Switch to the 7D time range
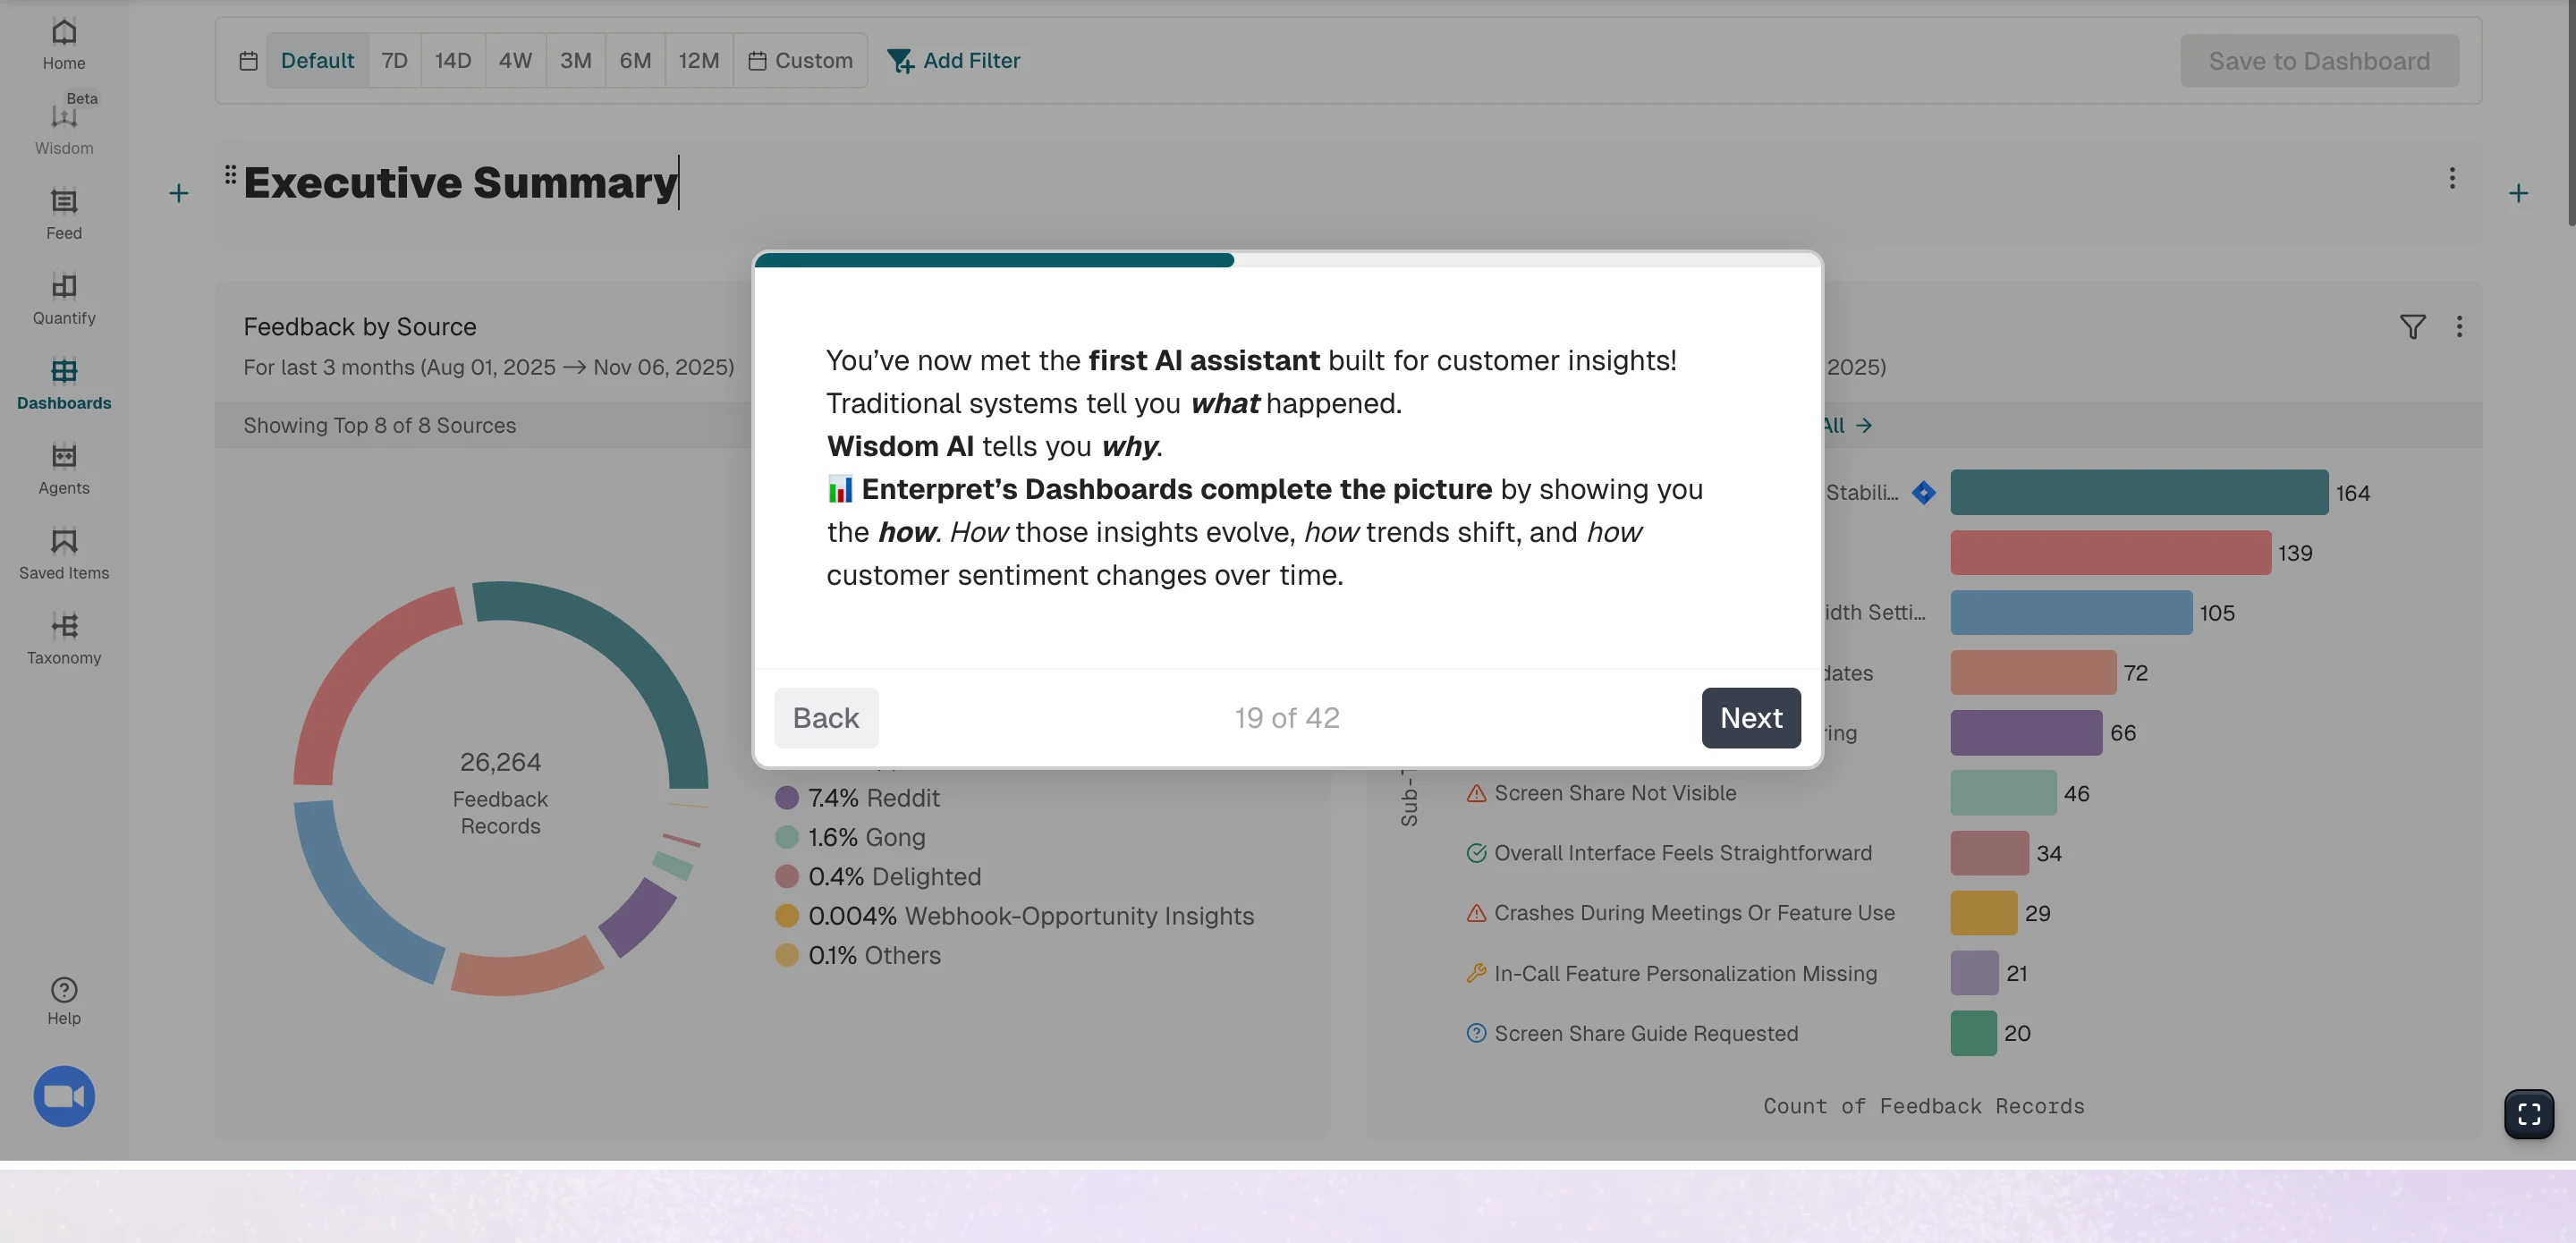Screen dimensions: 2576x1243 click(393, 60)
